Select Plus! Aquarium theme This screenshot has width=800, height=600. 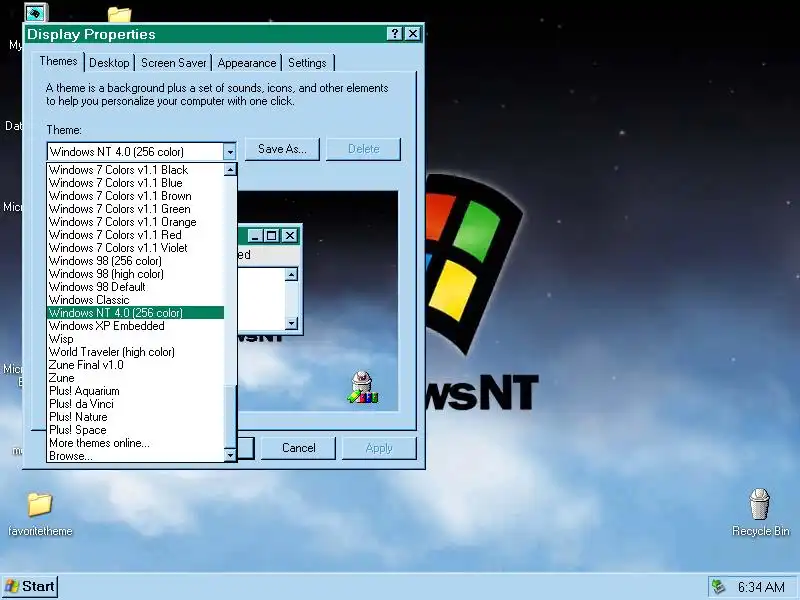pyautogui.click(x=135, y=391)
